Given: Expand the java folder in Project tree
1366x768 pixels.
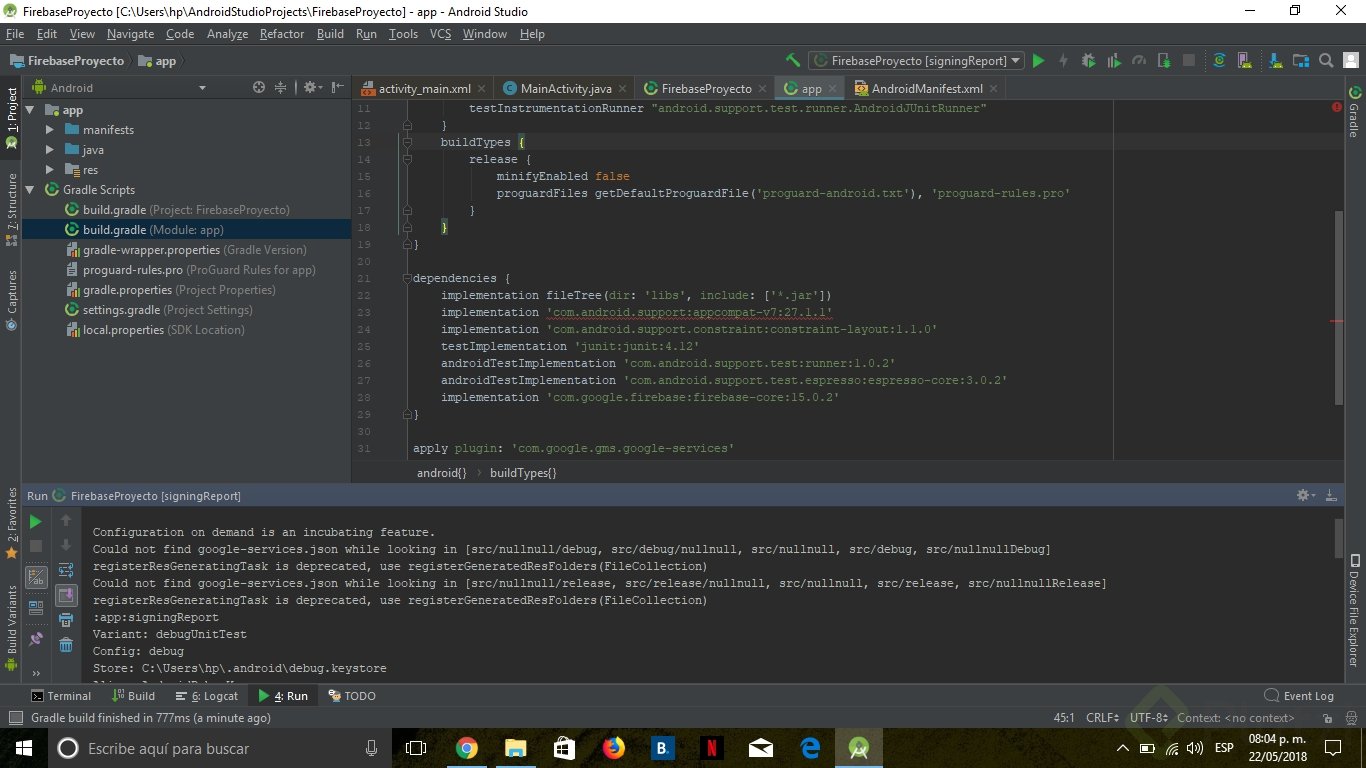Looking at the screenshot, I should (x=49, y=149).
